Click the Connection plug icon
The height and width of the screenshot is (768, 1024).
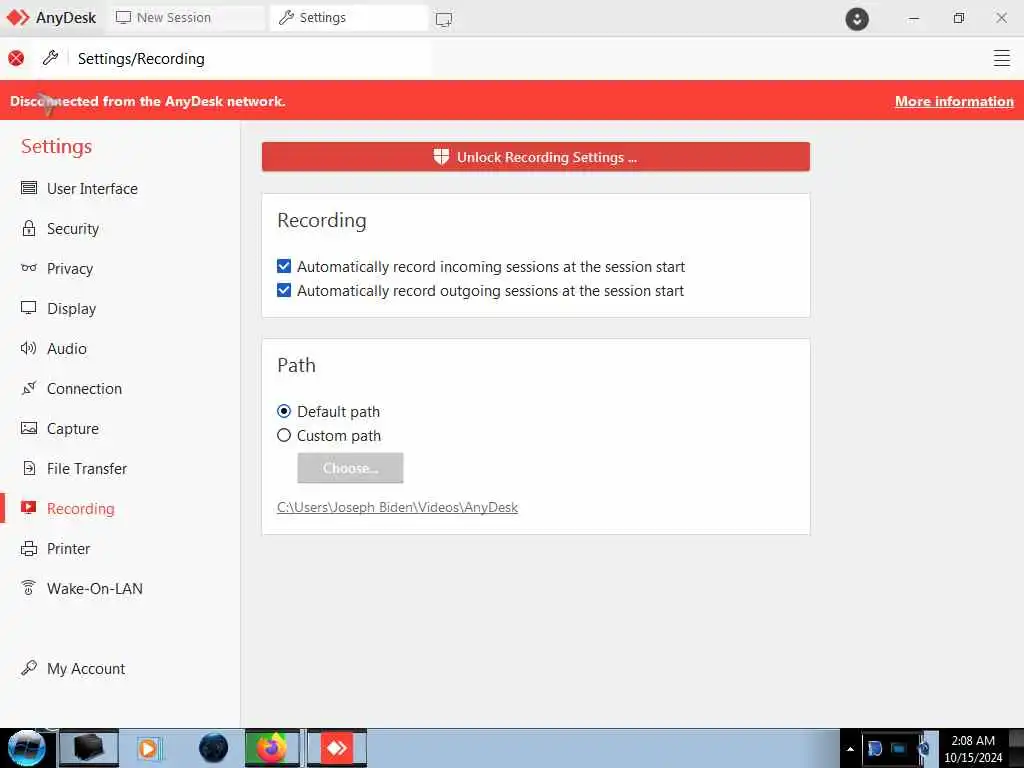(x=29, y=388)
